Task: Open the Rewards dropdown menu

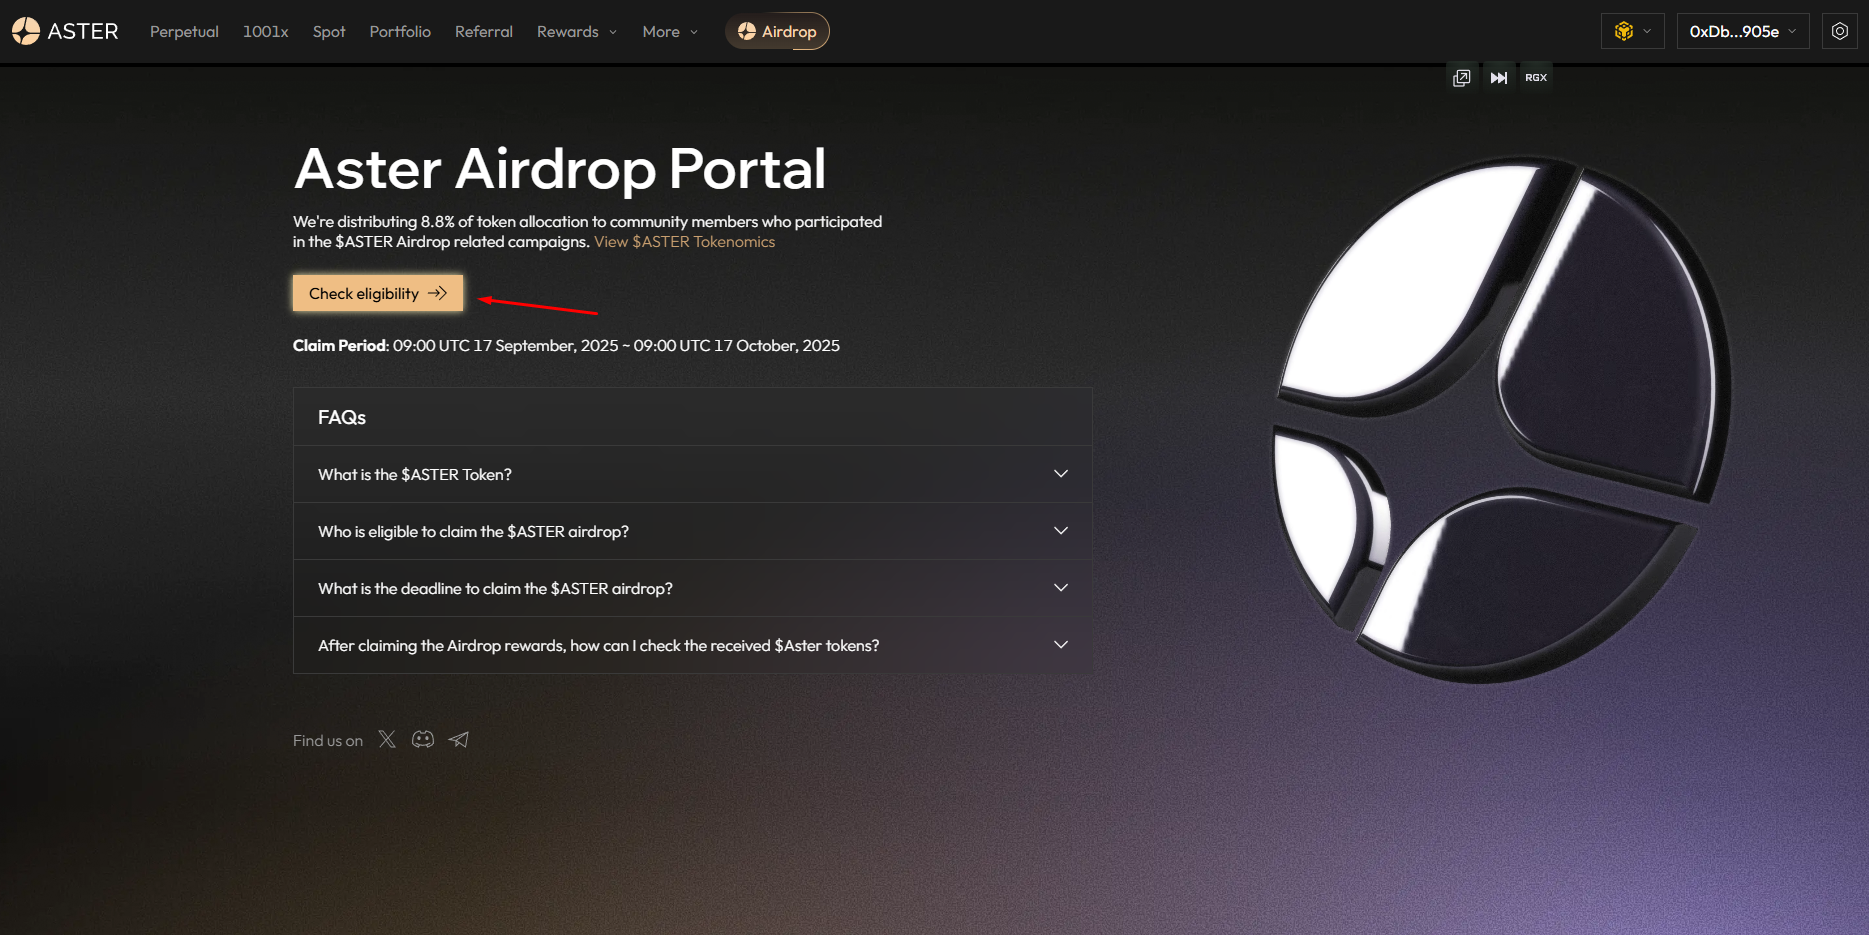Action: pos(576,32)
